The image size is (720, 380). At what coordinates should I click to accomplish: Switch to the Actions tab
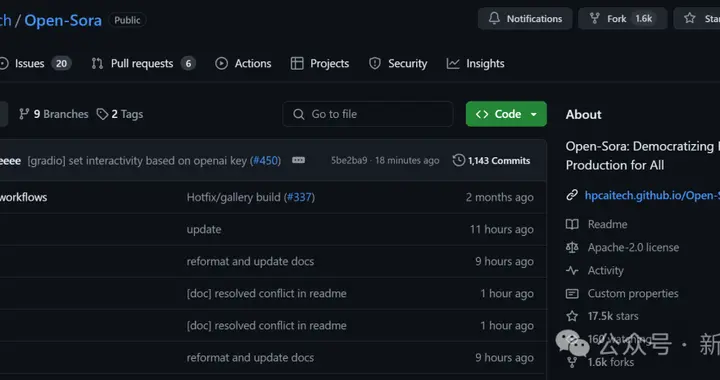[243, 63]
